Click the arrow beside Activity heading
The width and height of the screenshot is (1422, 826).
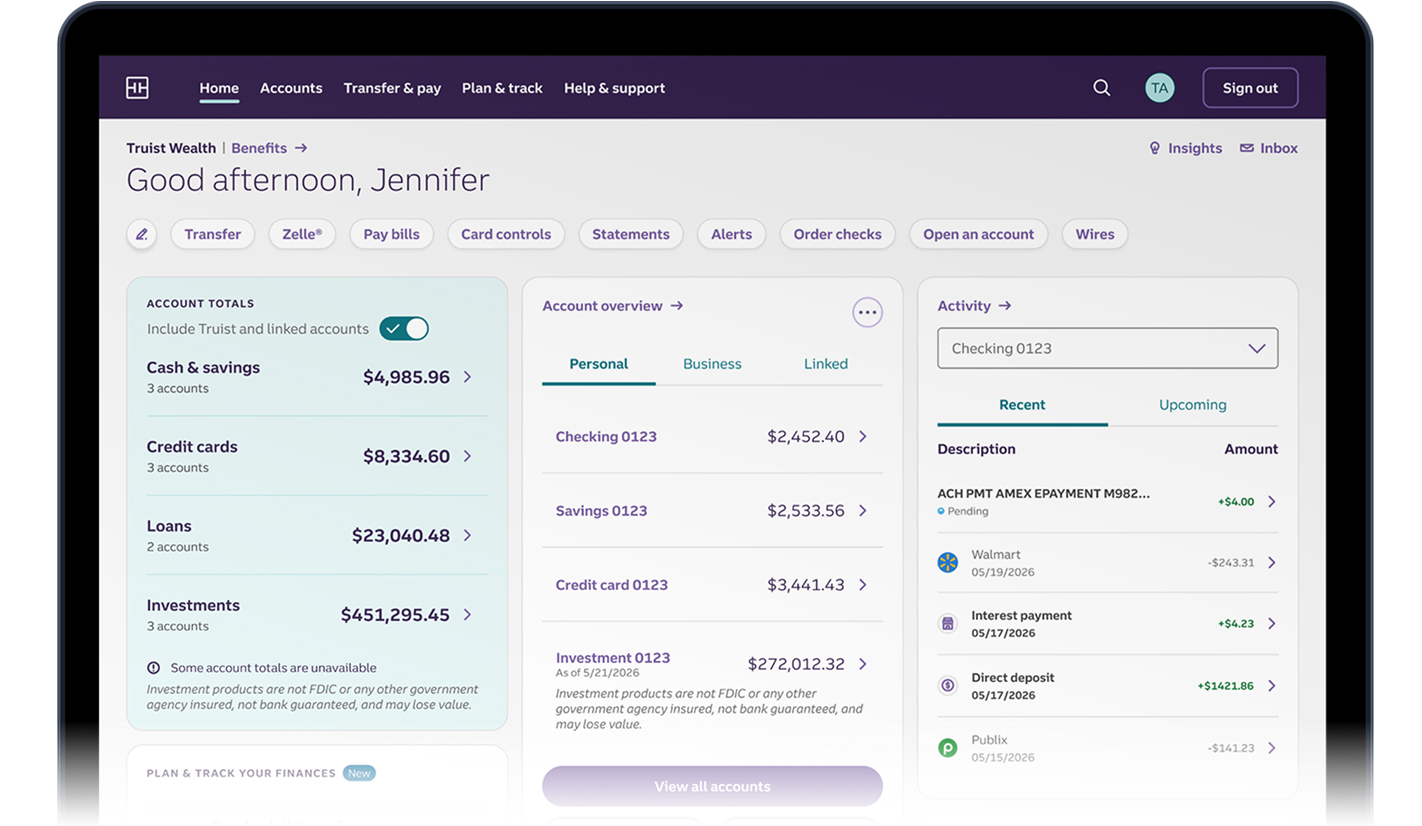pos(1005,306)
